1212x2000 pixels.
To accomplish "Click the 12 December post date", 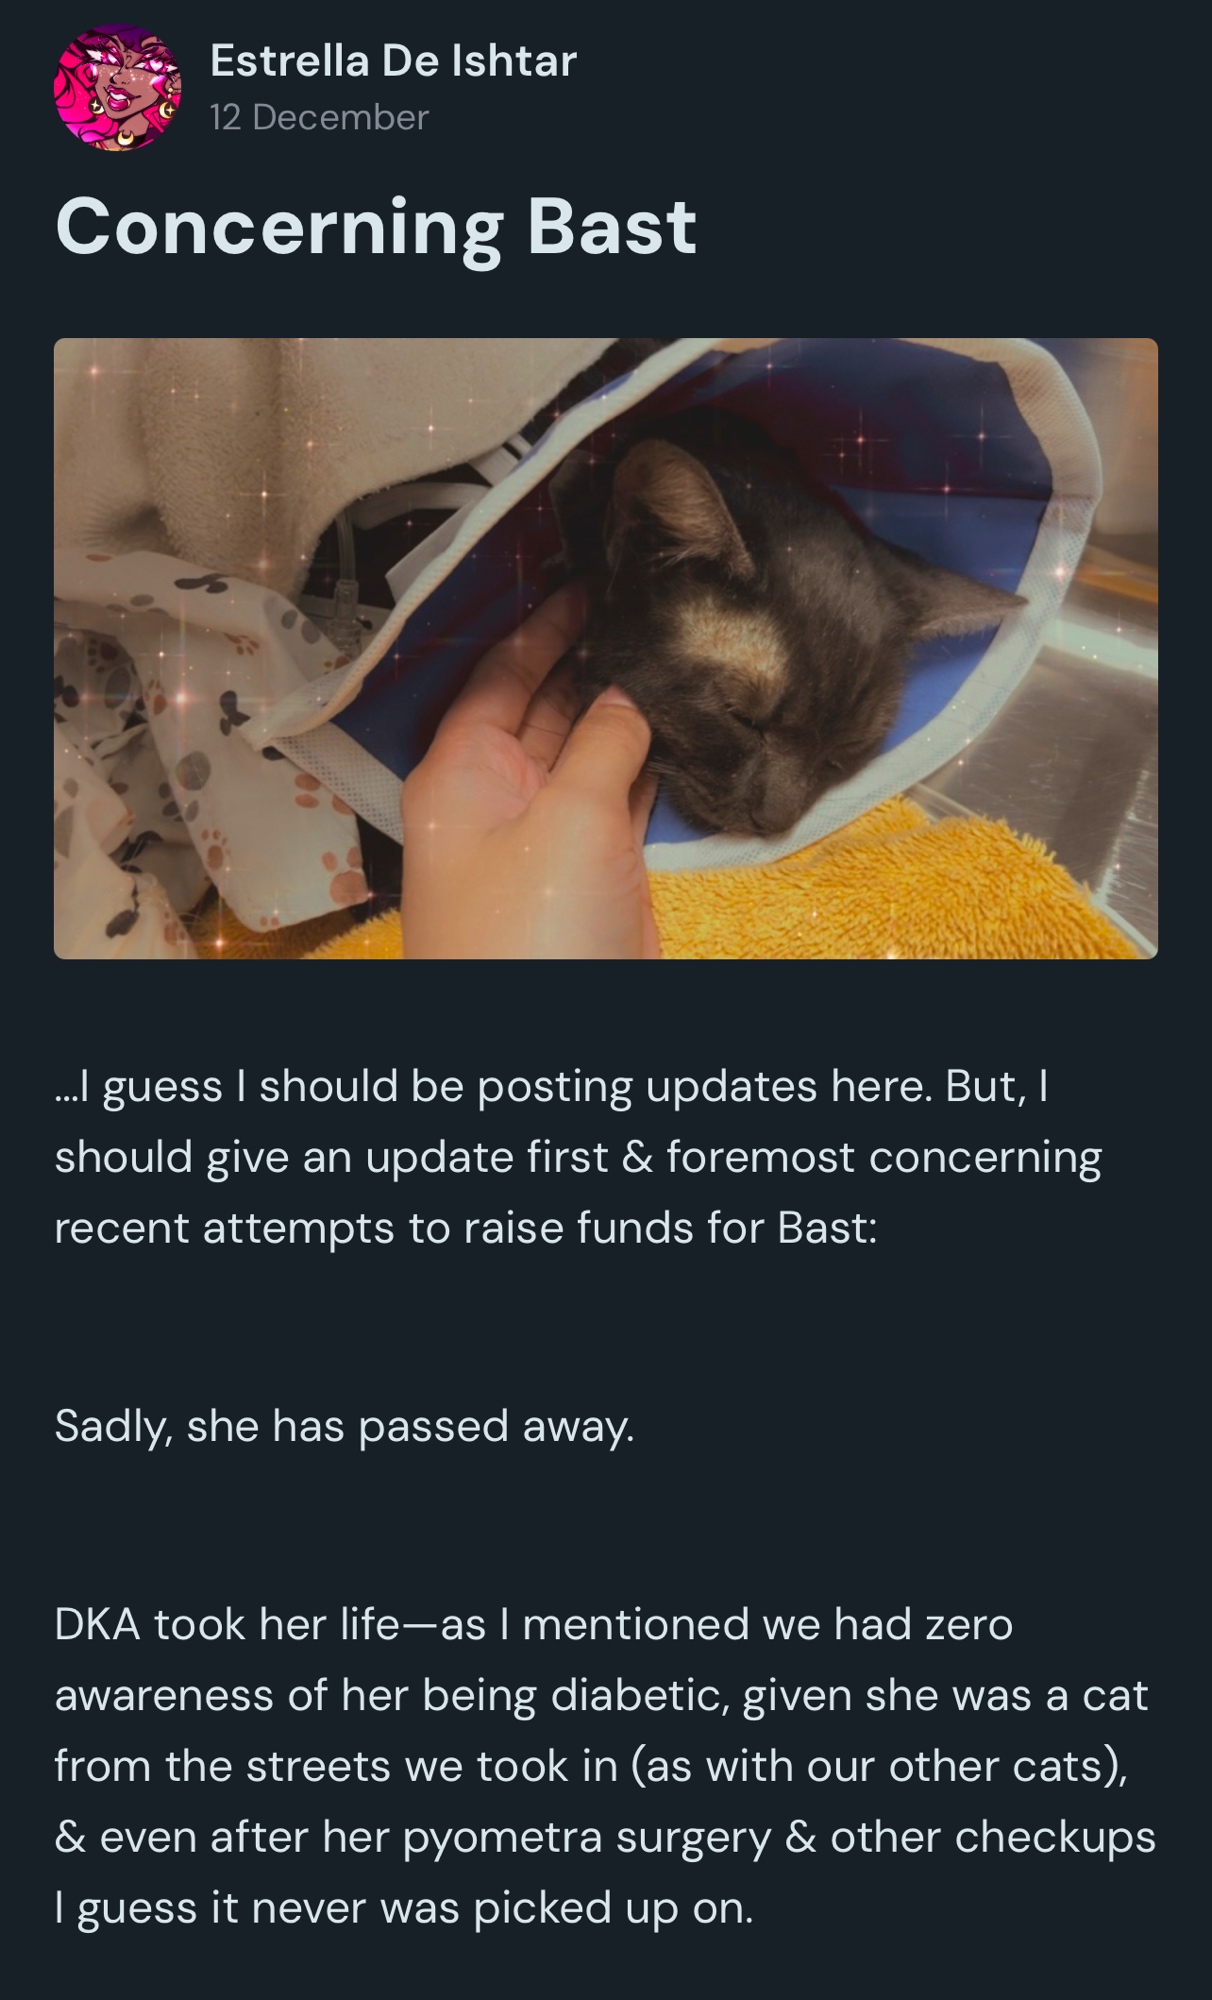I will click(319, 117).
